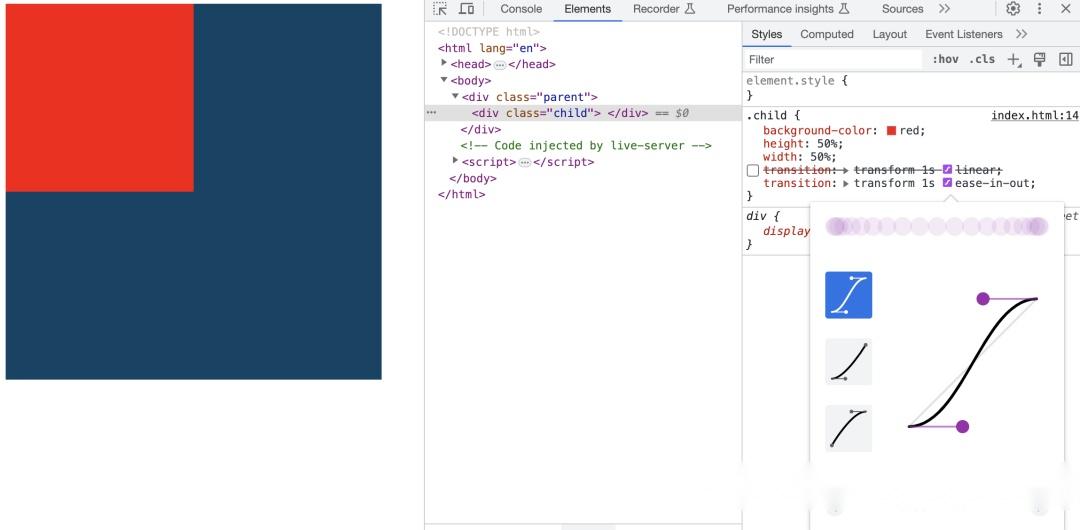Click the easing animation preview strip
The image size is (1080, 530).
(x=937, y=226)
